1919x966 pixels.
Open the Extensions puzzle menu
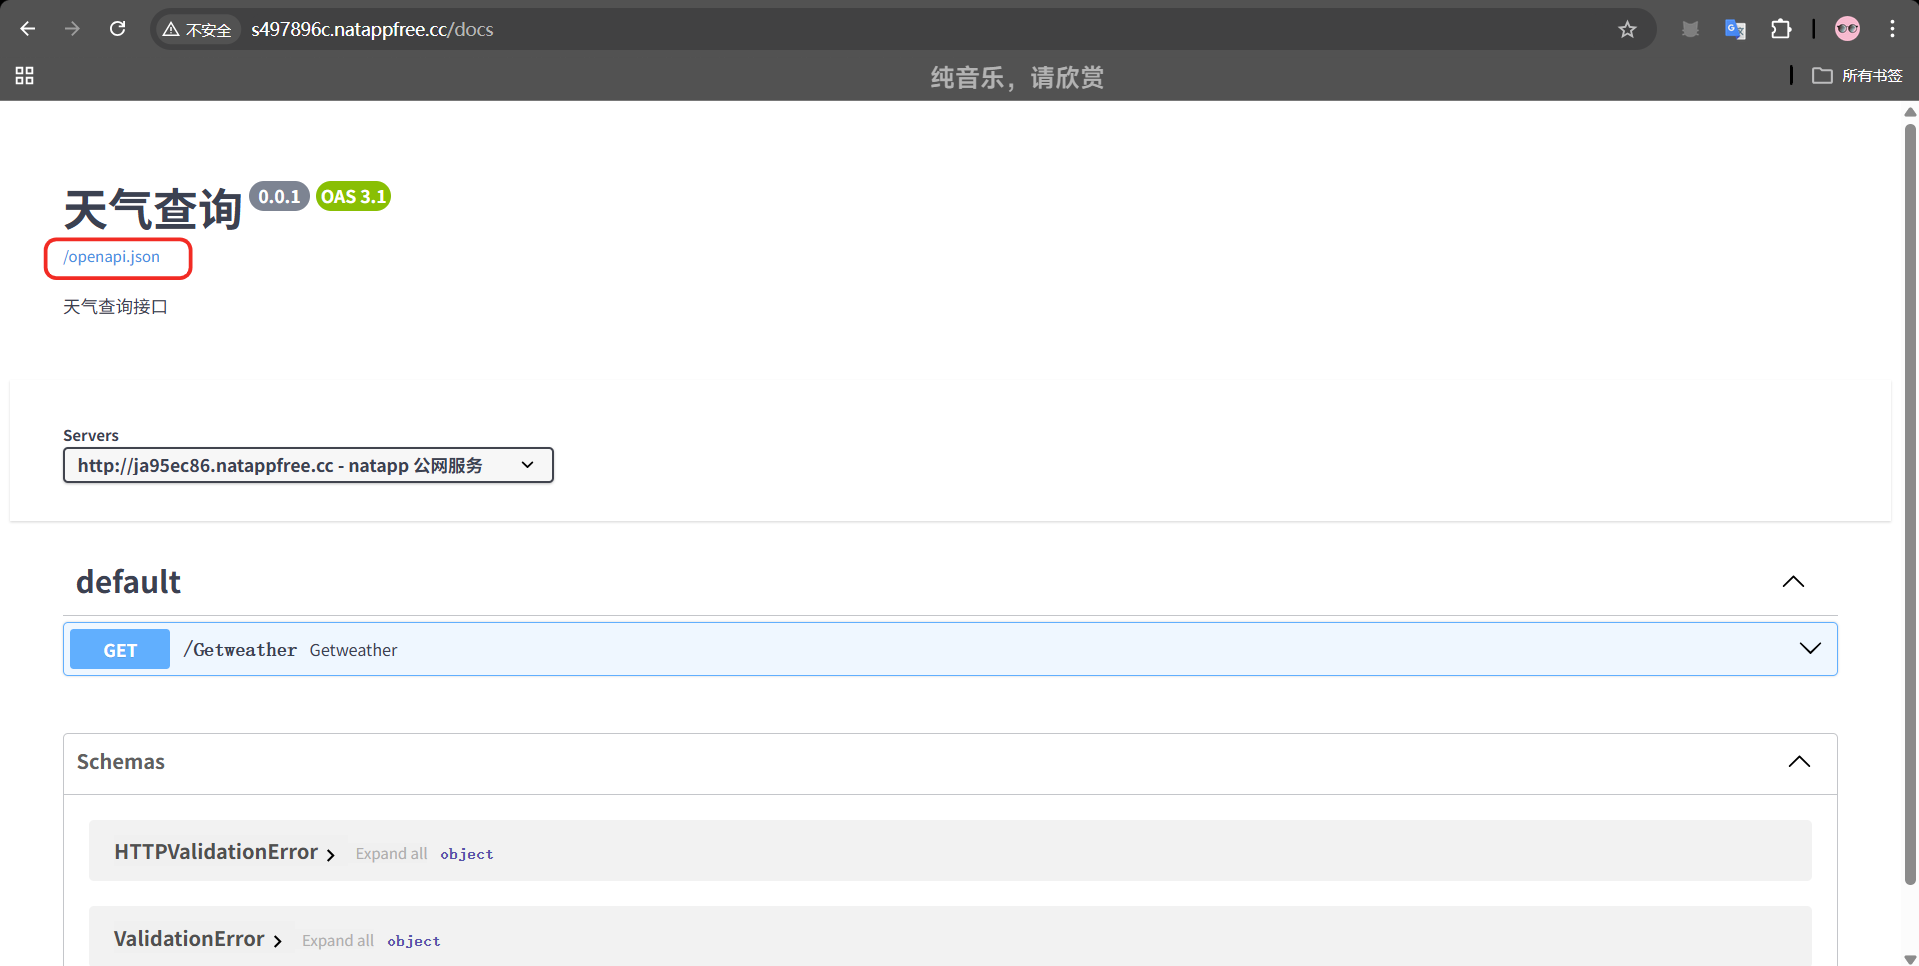(1781, 29)
